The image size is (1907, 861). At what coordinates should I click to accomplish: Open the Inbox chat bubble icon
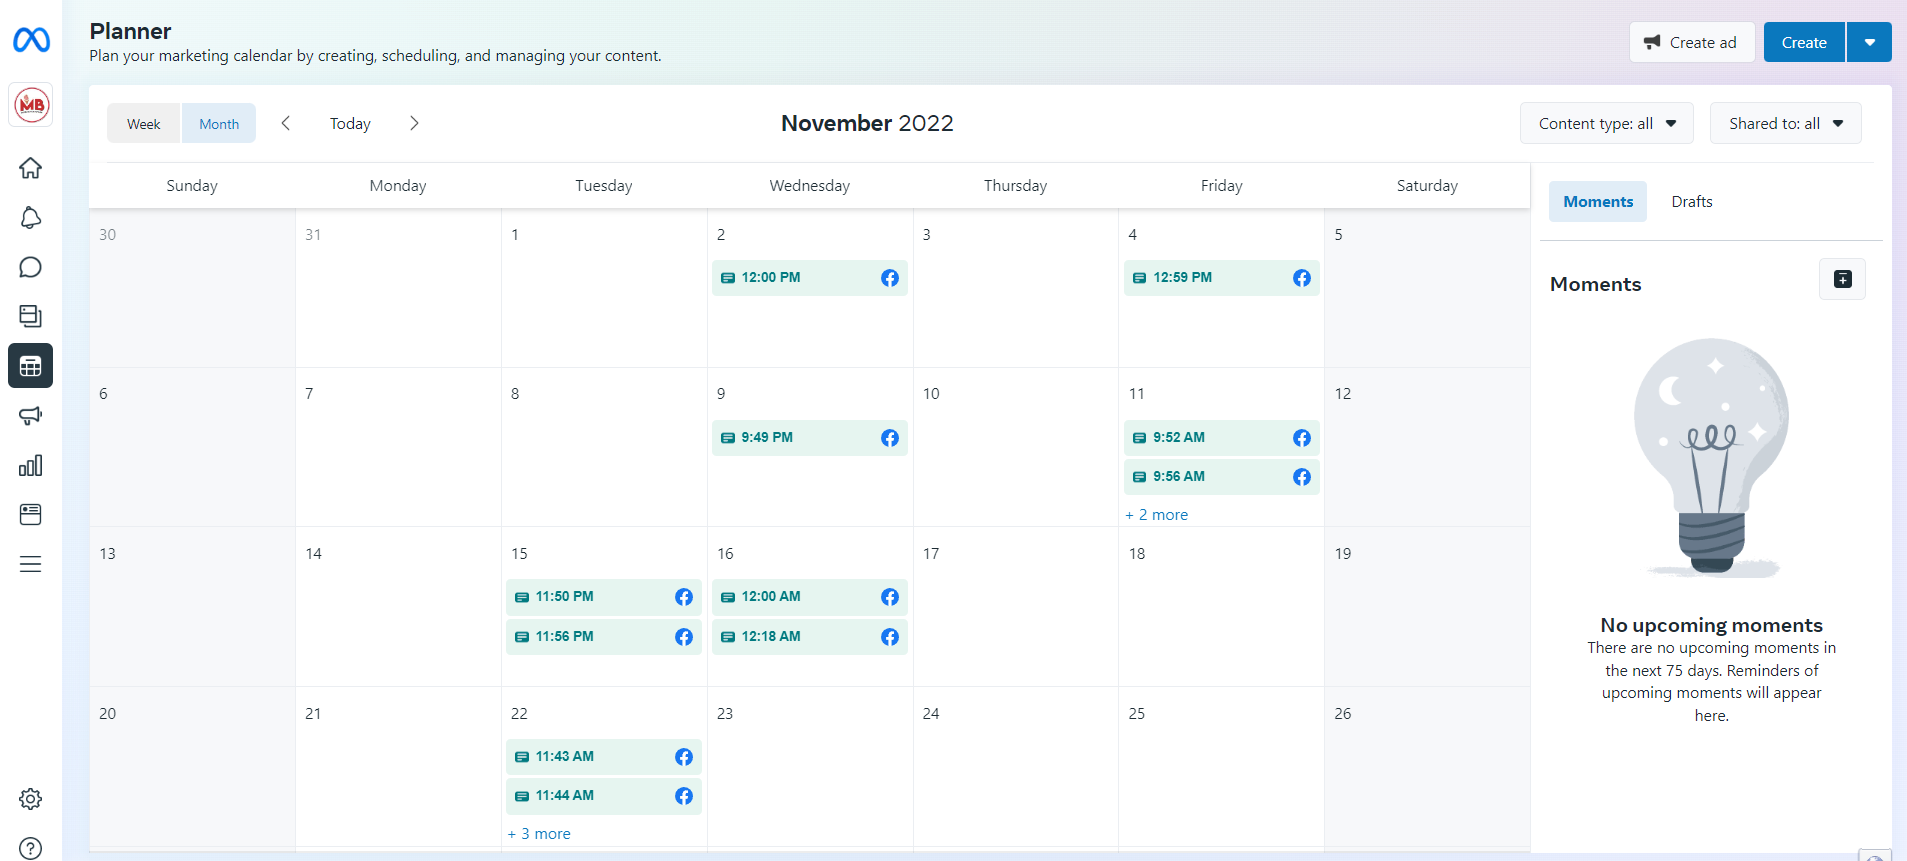coord(31,267)
